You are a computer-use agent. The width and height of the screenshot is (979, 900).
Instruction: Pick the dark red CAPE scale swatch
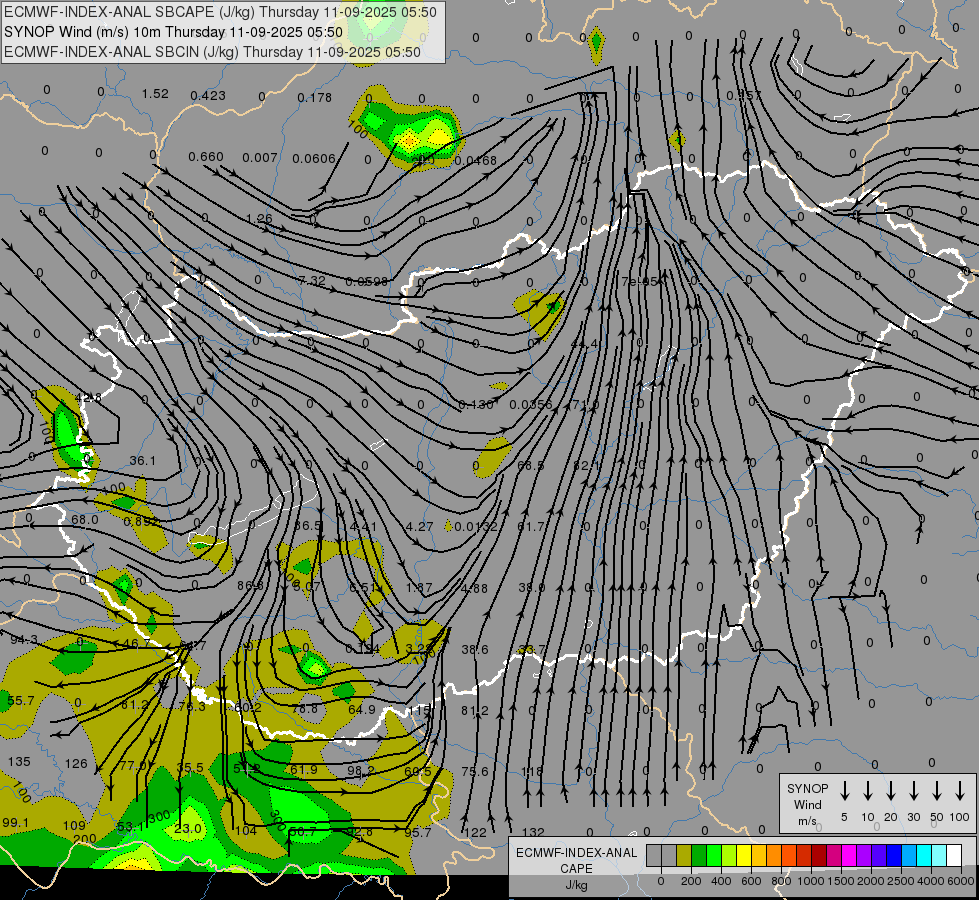pyautogui.click(x=819, y=855)
